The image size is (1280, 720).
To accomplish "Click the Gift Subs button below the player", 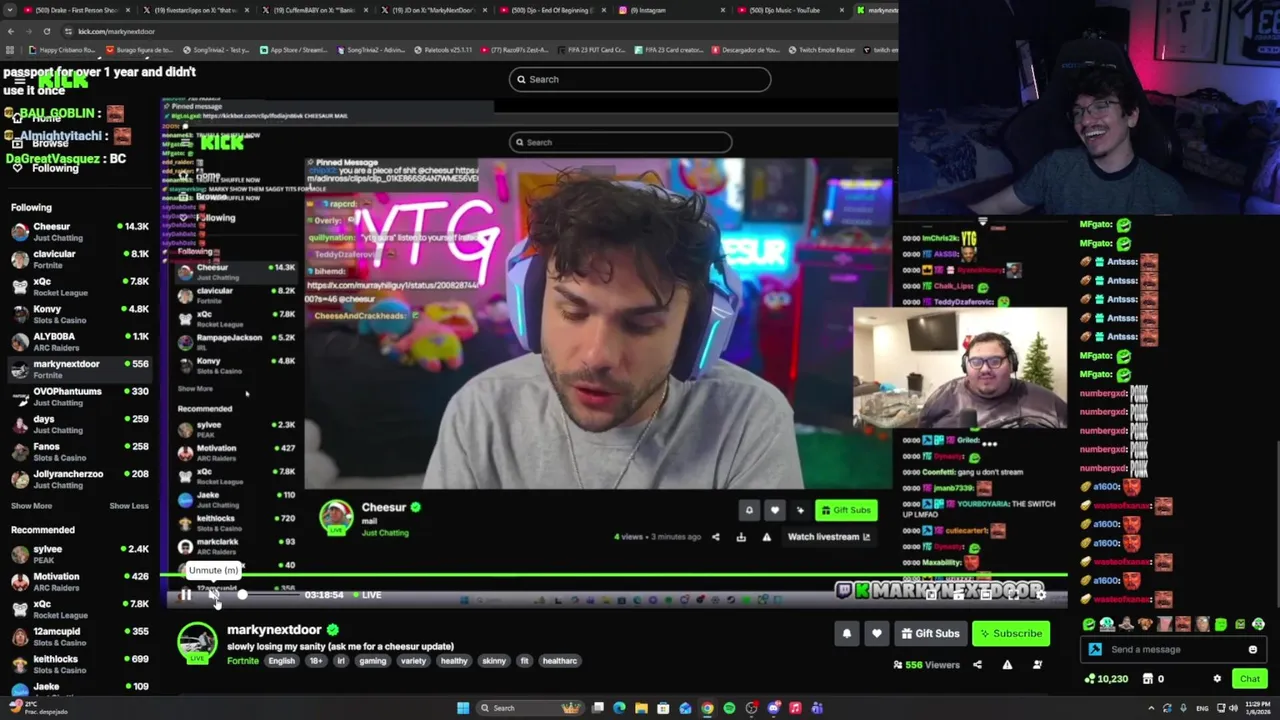I will click(x=930, y=633).
